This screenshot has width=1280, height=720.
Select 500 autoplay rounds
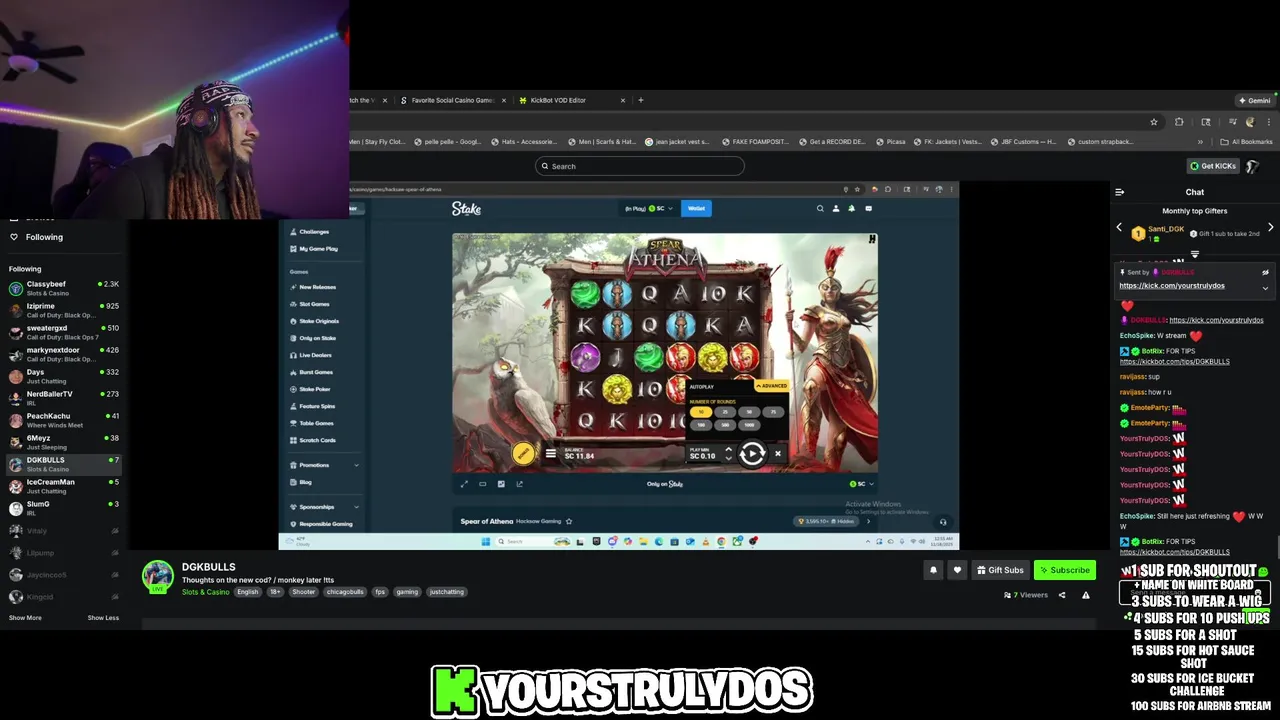[x=725, y=424]
